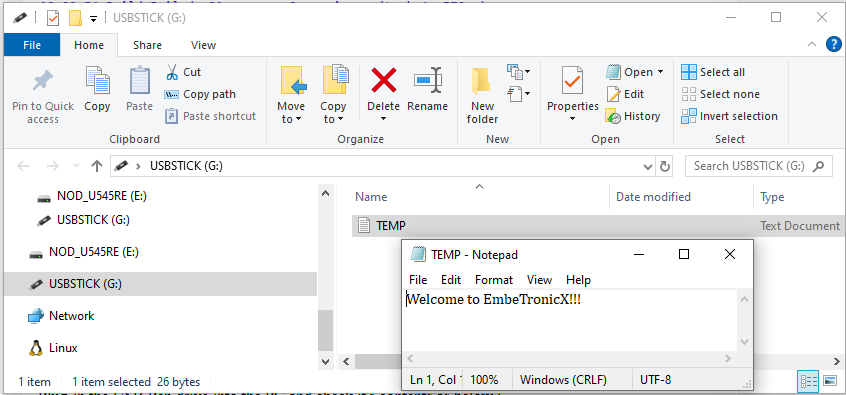Click in the Notepad text area
Image resolution: width=846 pixels, height=395 pixels.
(x=570, y=321)
